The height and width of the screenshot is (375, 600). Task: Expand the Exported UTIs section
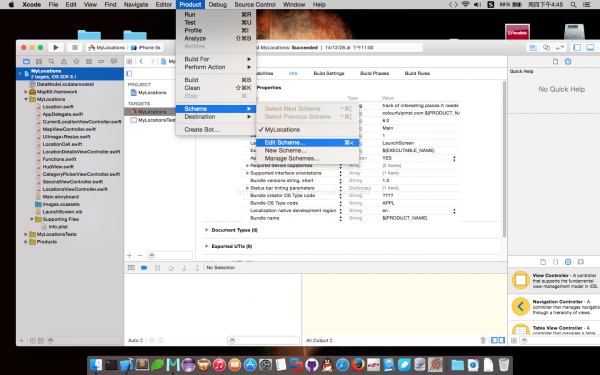[207, 246]
